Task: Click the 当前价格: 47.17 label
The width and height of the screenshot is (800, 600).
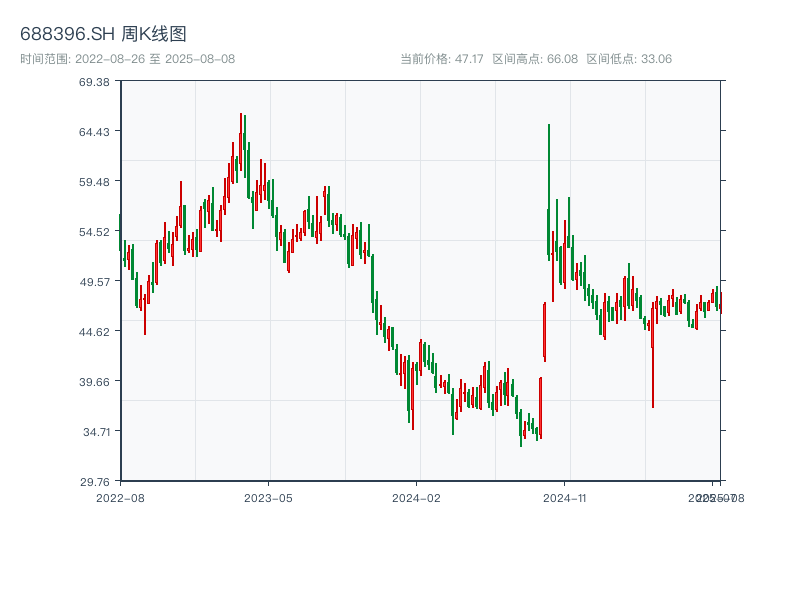Action: click(x=441, y=59)
